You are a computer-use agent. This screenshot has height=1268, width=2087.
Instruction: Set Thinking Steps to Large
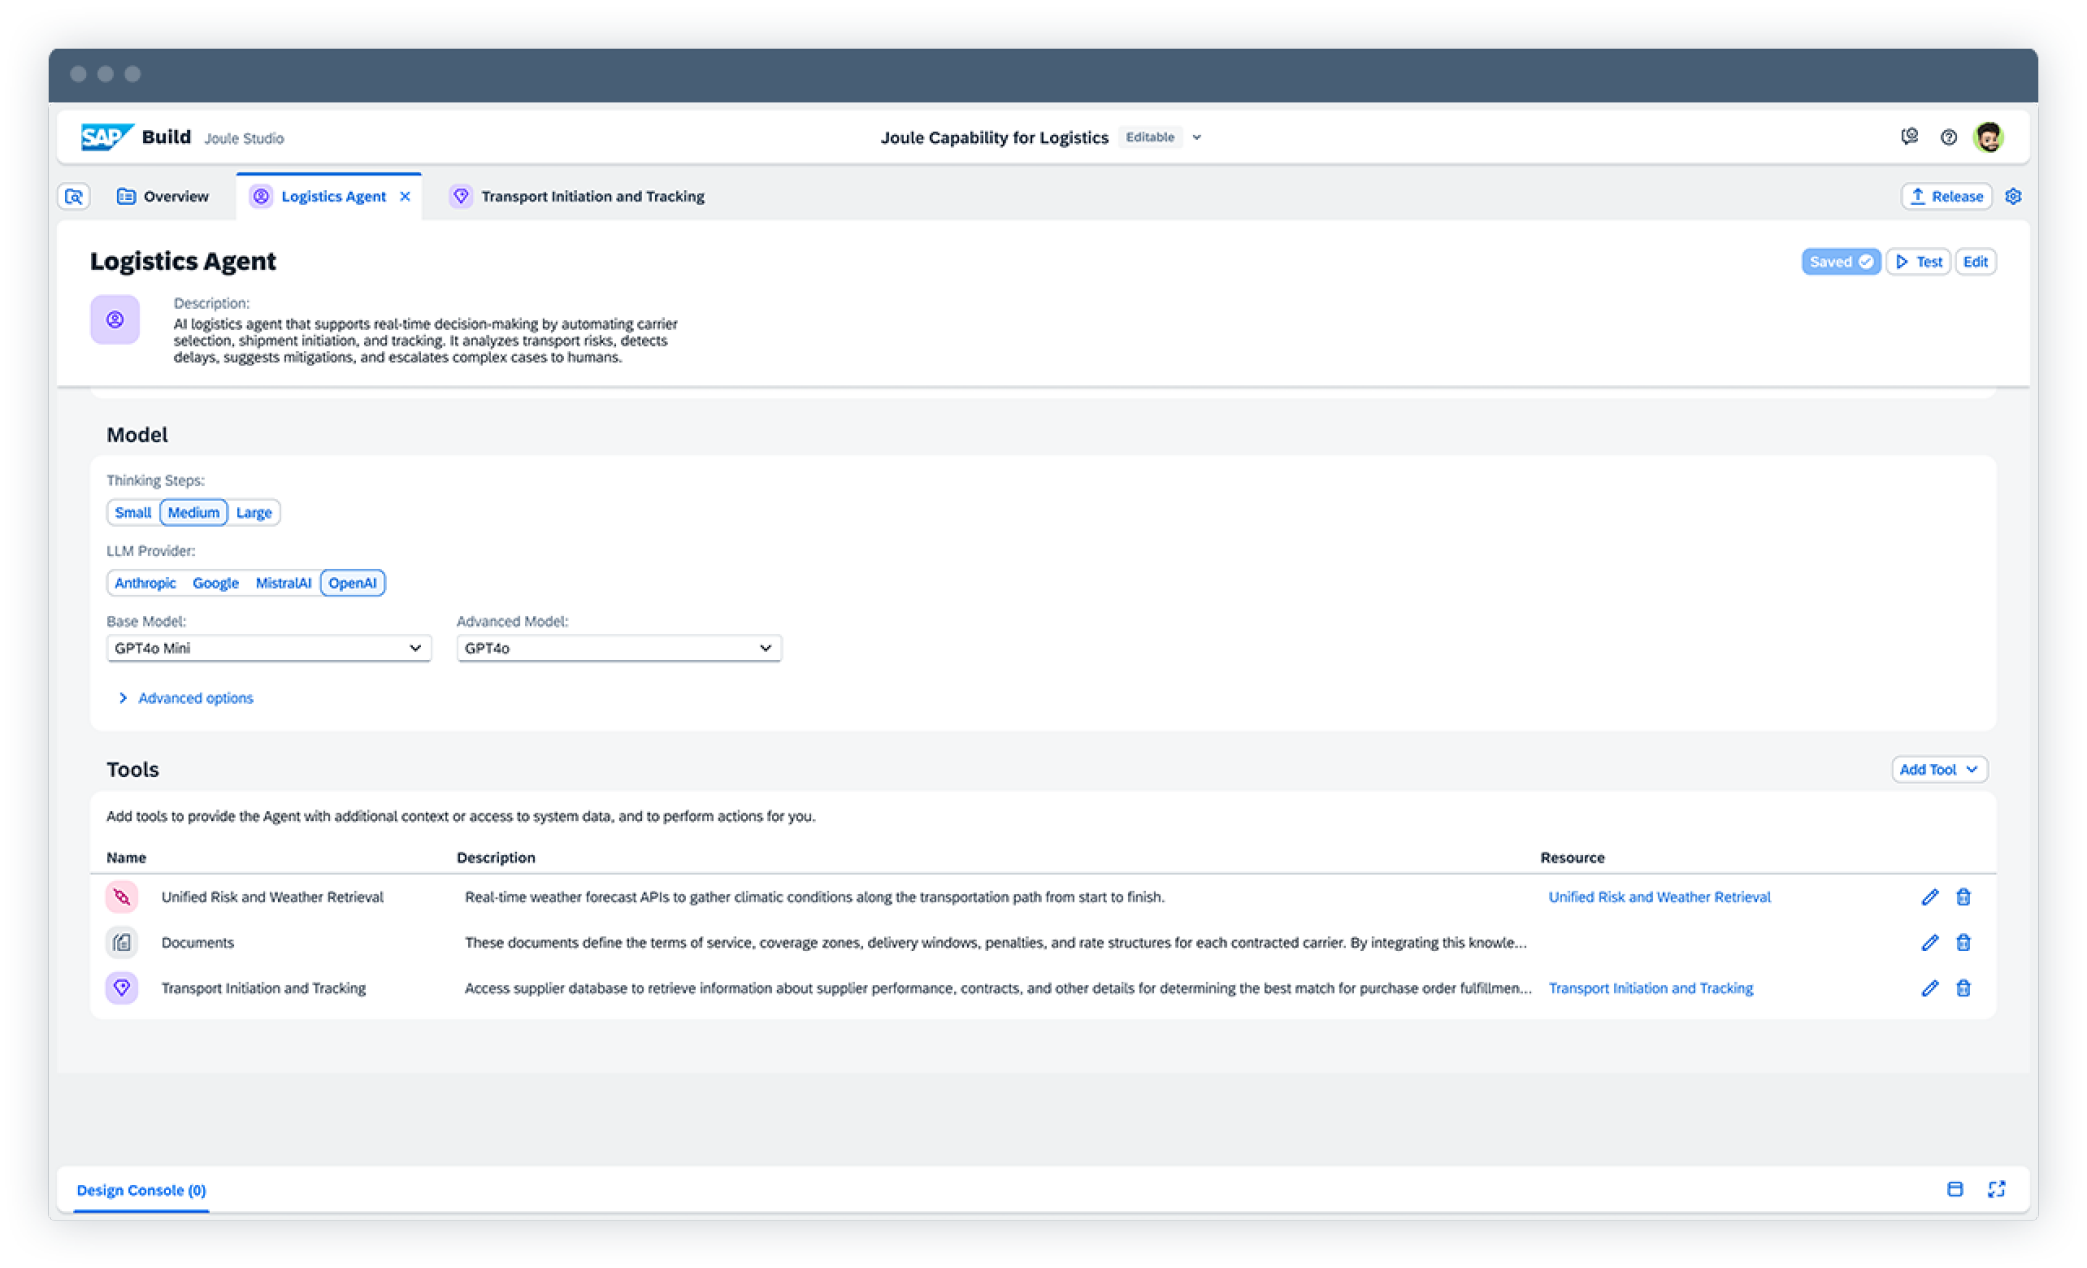point(254,513)
